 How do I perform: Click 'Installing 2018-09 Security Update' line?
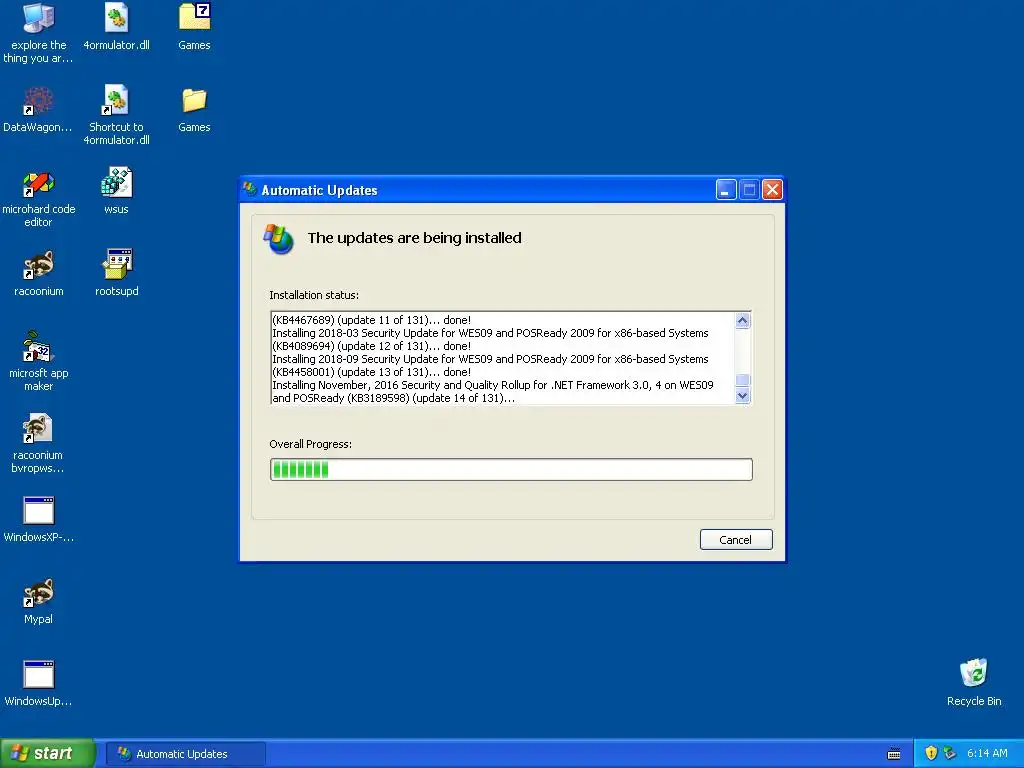tap(490, 359)
